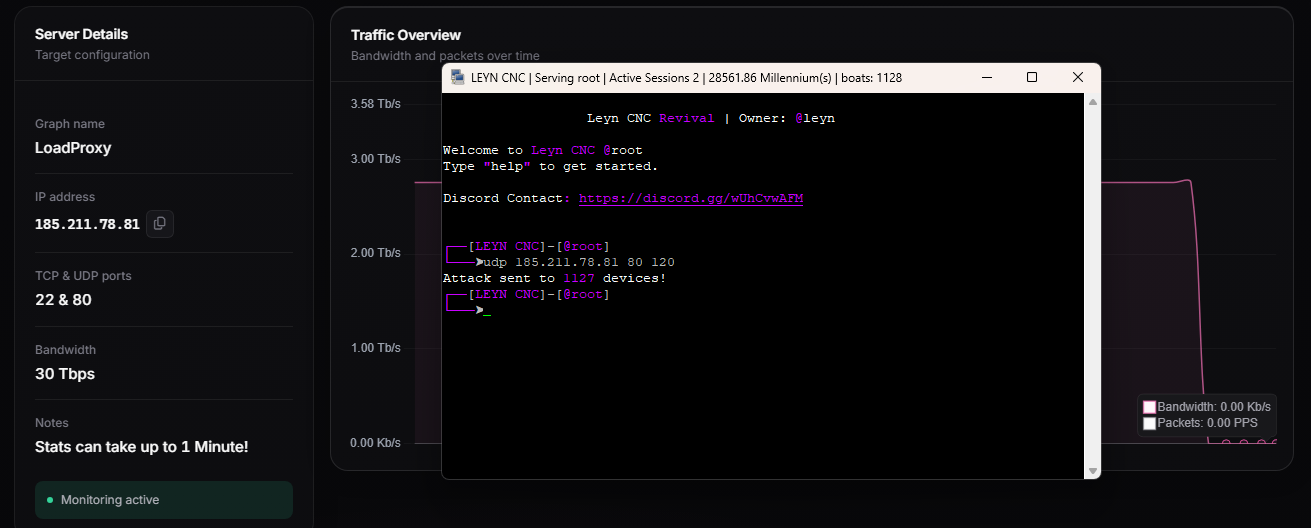Maximize the LEYN CNC terminal window
Image resolution: width=1311 pixels, height=528 pixels.
click(x=1032, y=77)
